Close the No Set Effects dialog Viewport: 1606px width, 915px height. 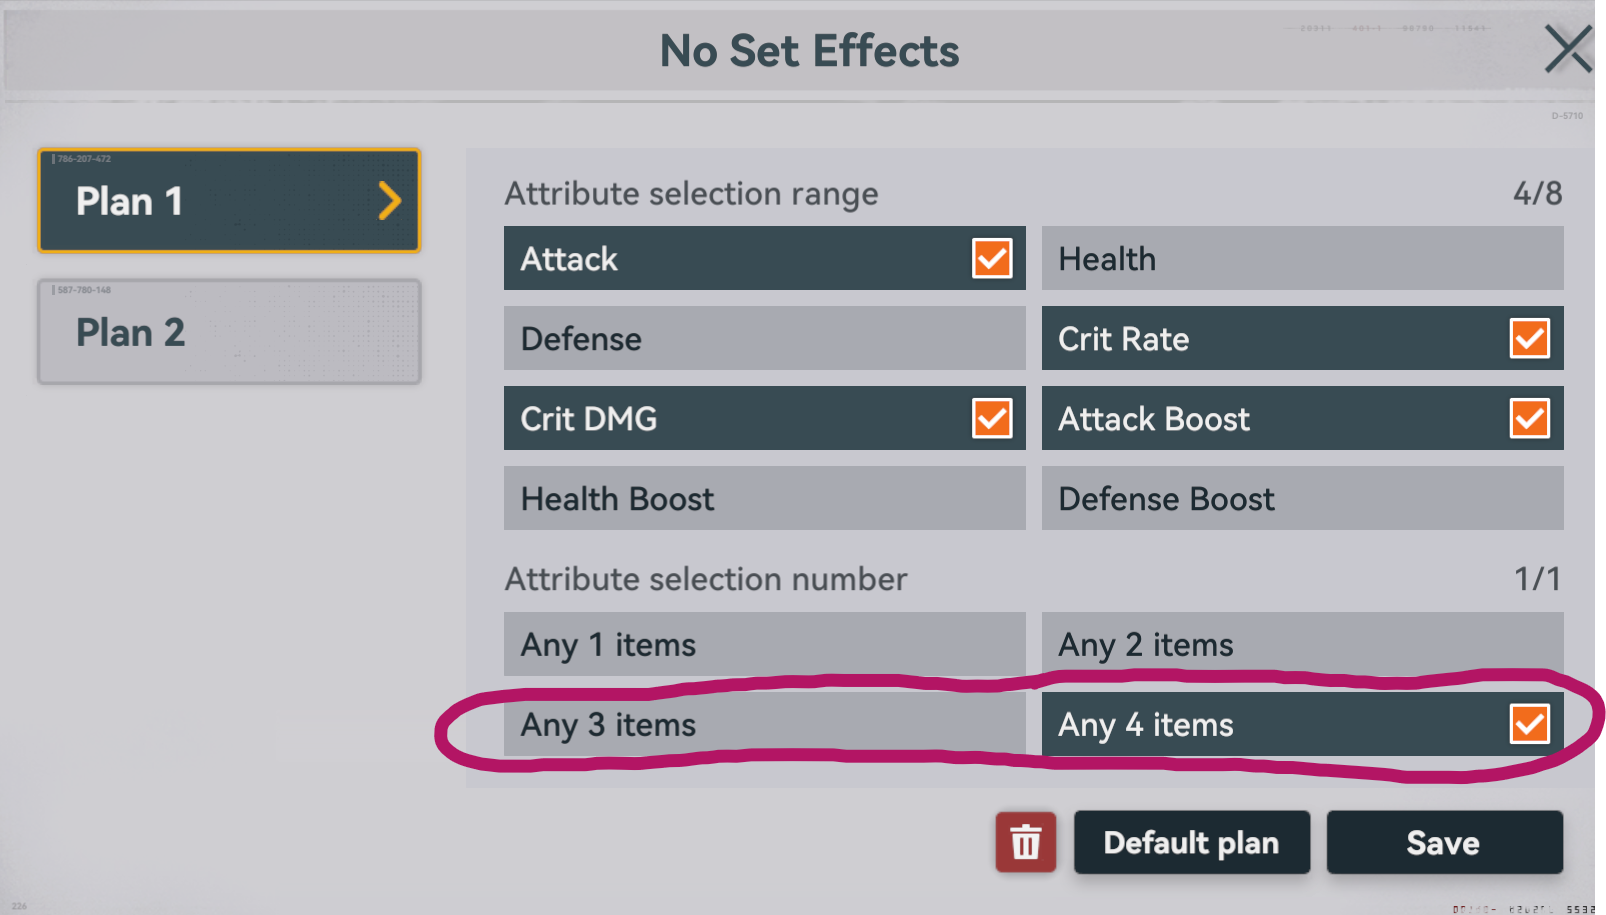(1566, 50)
